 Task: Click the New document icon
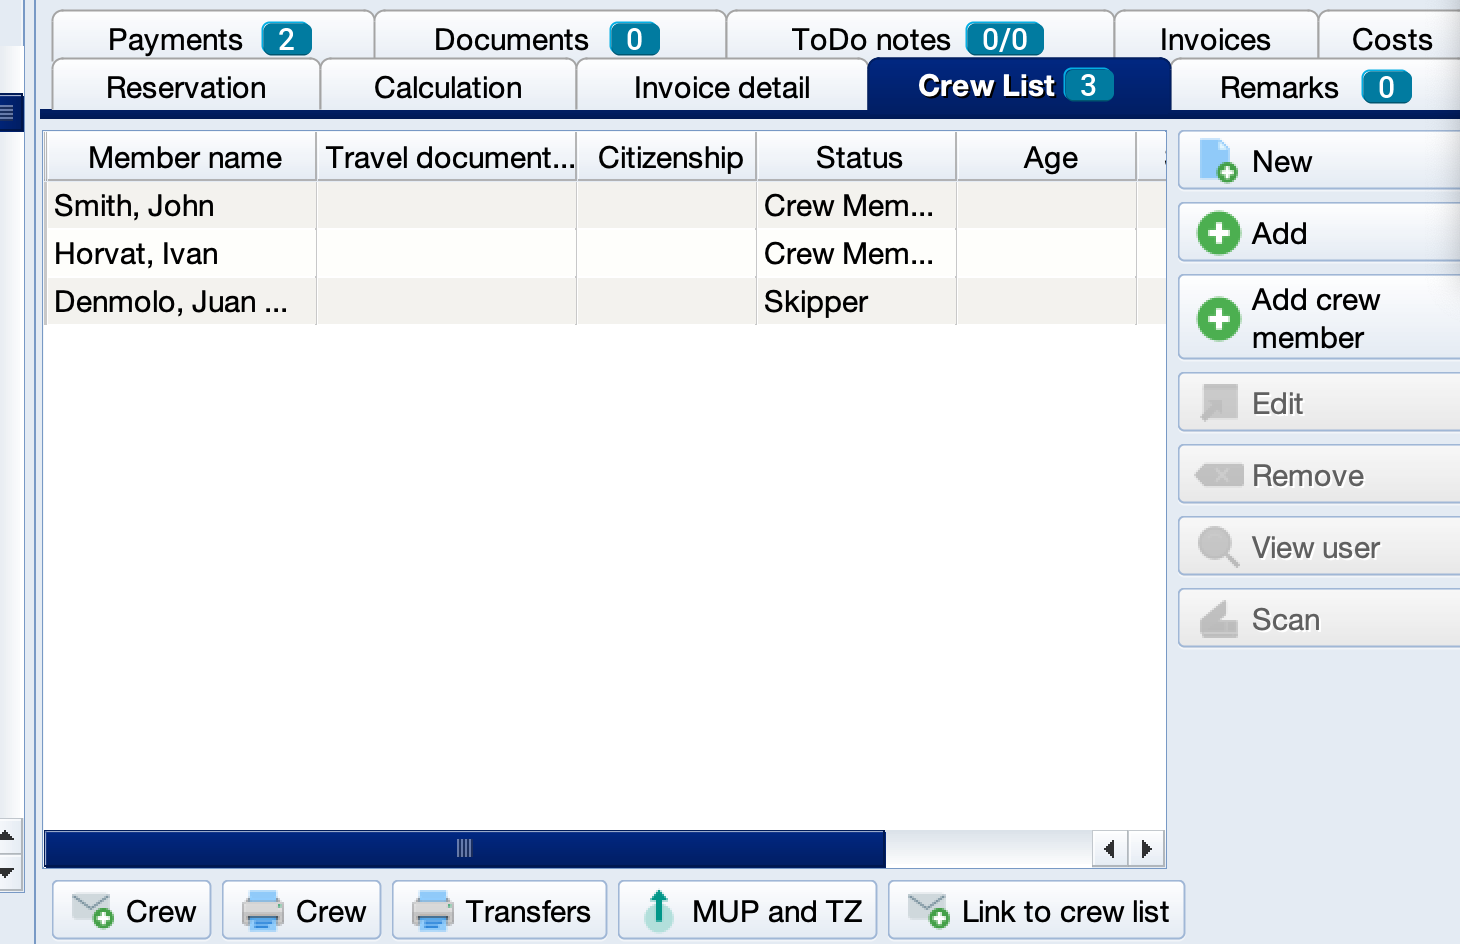pos(1218,161)
